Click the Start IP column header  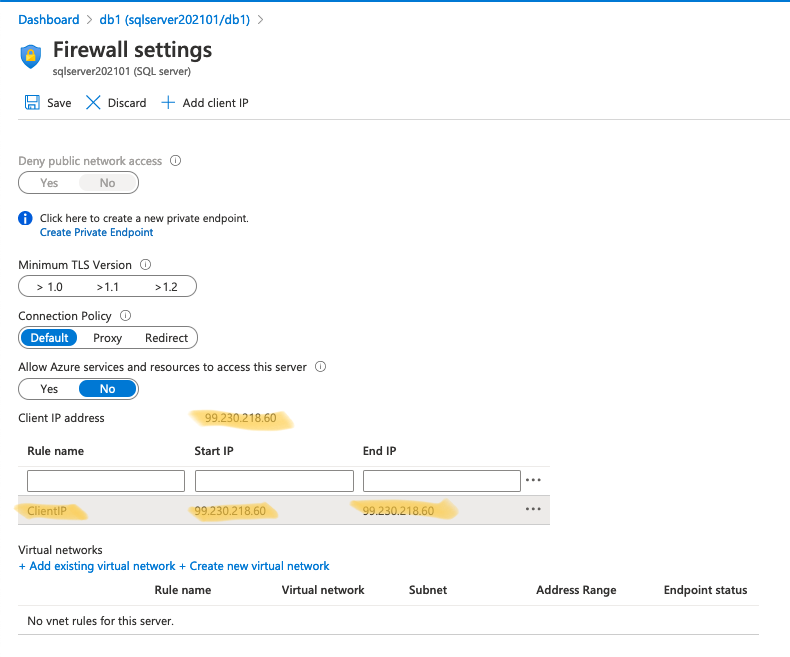coord(214,451)
